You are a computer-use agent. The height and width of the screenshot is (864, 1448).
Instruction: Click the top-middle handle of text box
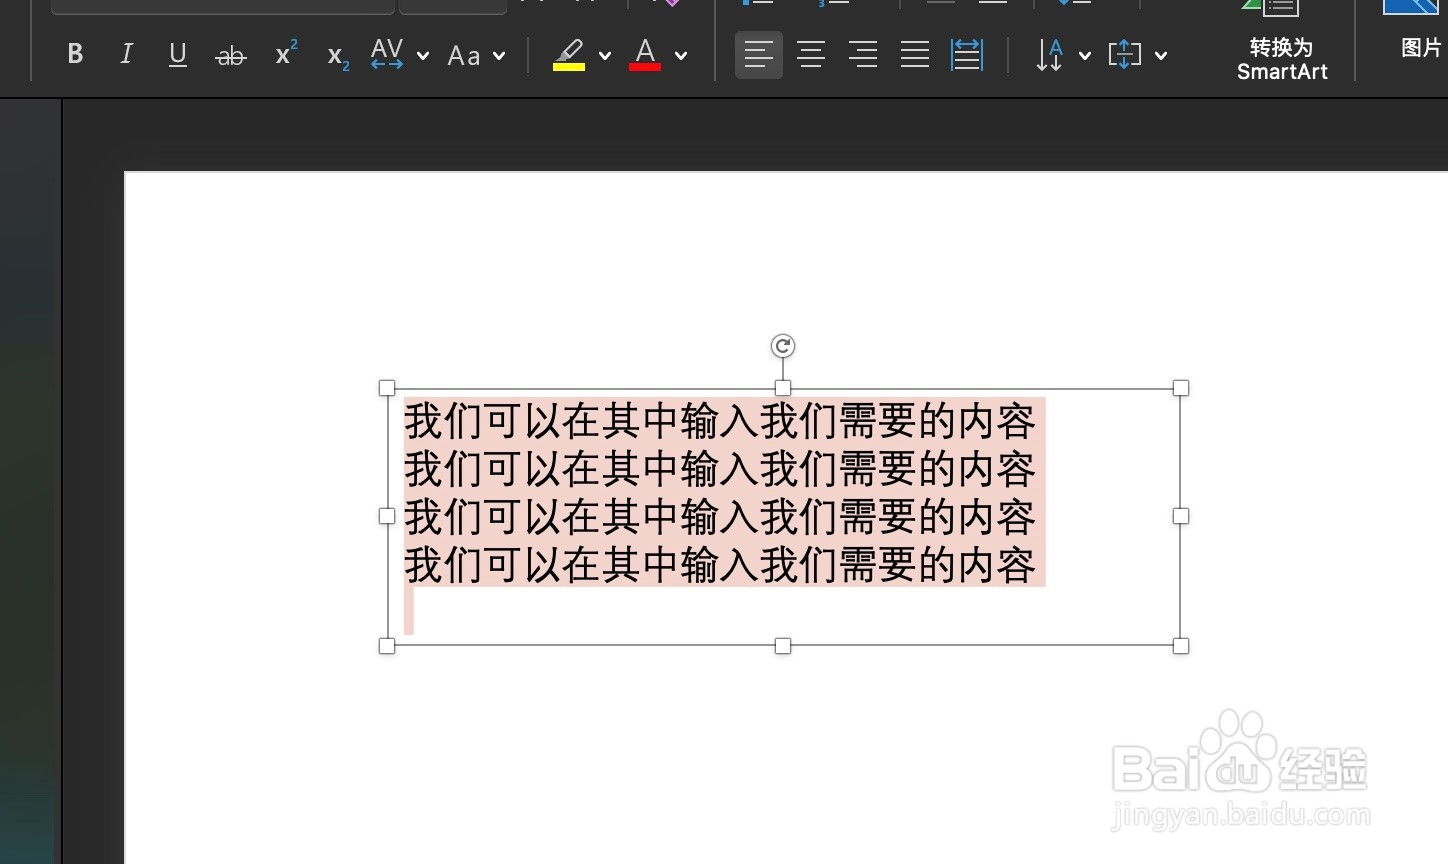[x=783, y=388]
